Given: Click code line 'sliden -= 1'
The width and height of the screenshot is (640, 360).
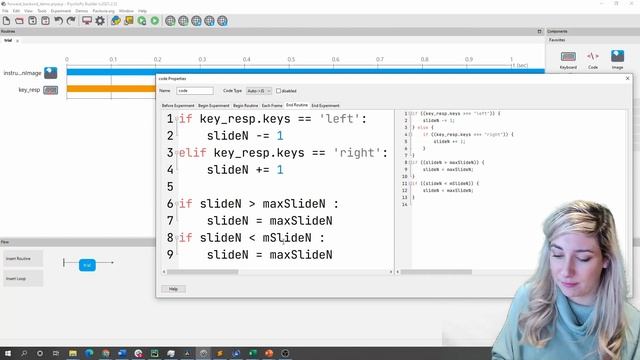Looking at the screenshot, I should coord(245,136).
